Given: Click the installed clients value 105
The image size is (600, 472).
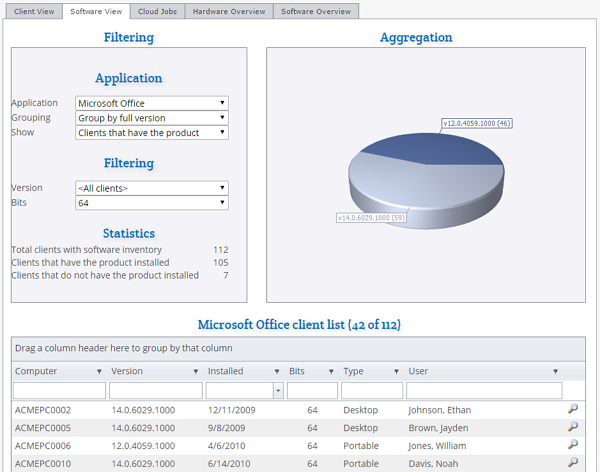Looking at the screenshot, I should (x=221, y=263).
